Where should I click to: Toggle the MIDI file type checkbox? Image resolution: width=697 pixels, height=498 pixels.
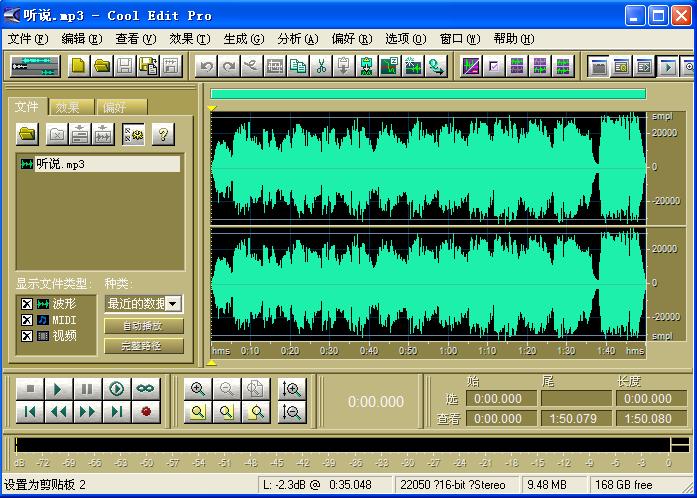point(26,320)
